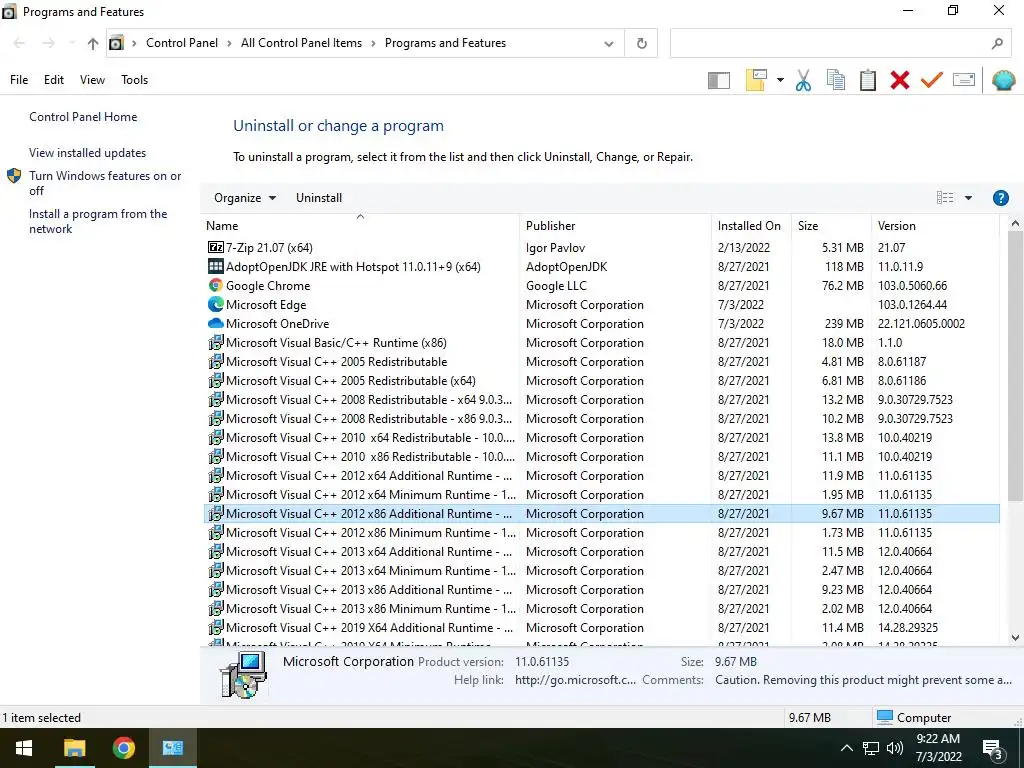Select Visual C++ 2019 X64 Additional Runtime row
Screen dimensions: 1024x768
click(602, 628)
